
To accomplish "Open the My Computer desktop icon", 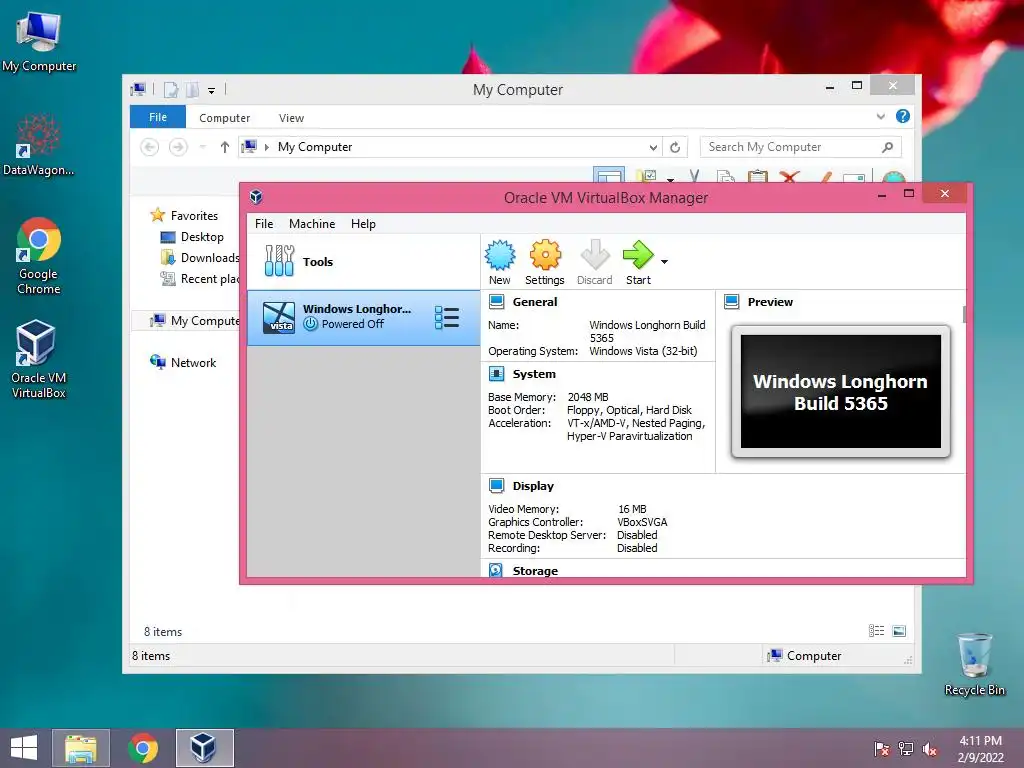I will [x=39, y=41].
